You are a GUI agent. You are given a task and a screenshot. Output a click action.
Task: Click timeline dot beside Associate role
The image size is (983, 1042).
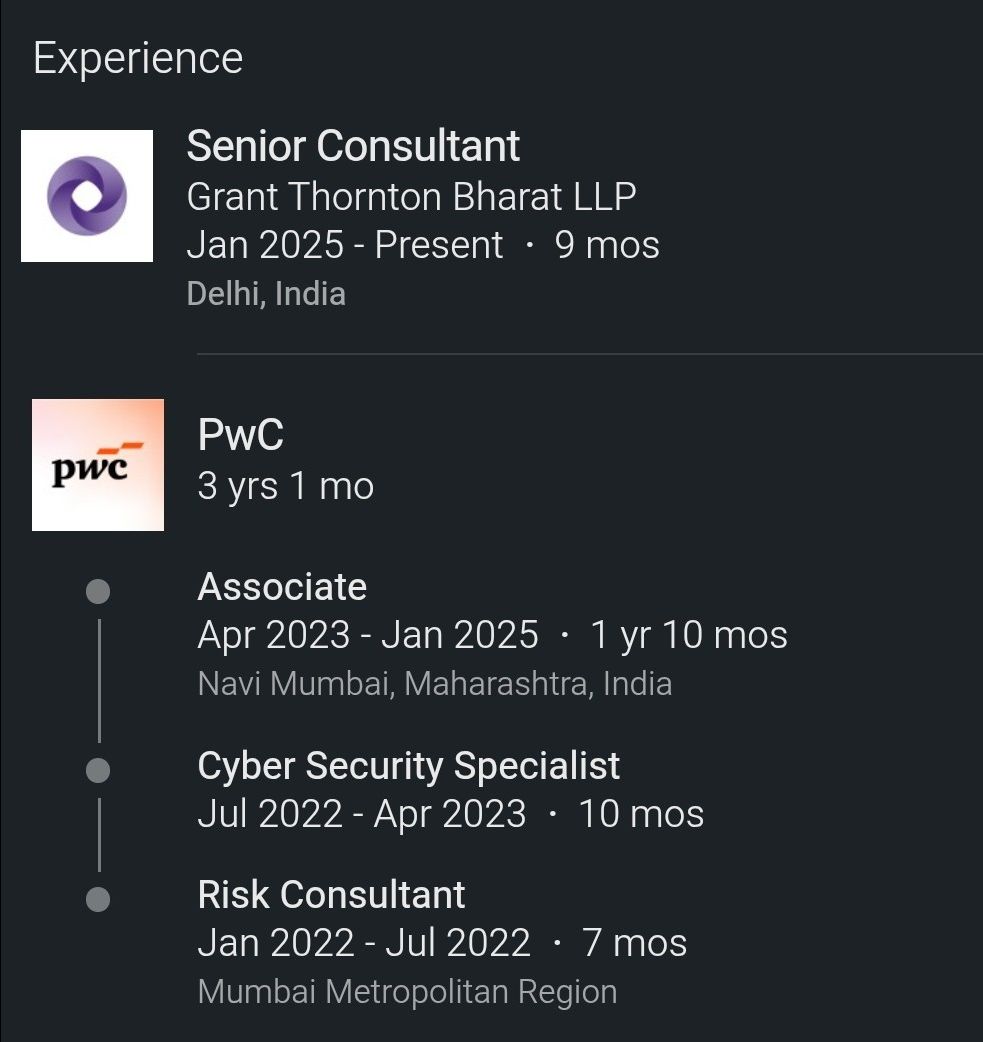click(98, 592)
